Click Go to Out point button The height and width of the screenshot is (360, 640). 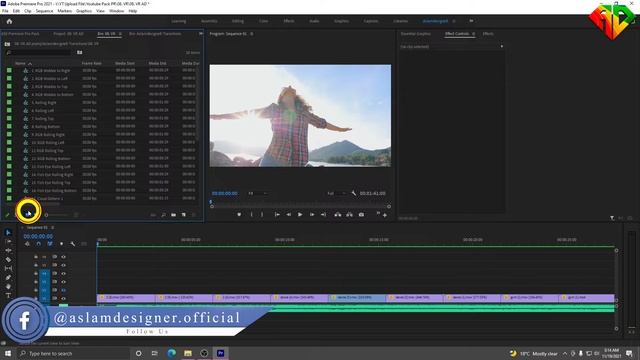pyautogui.click(x=323, y=214)
